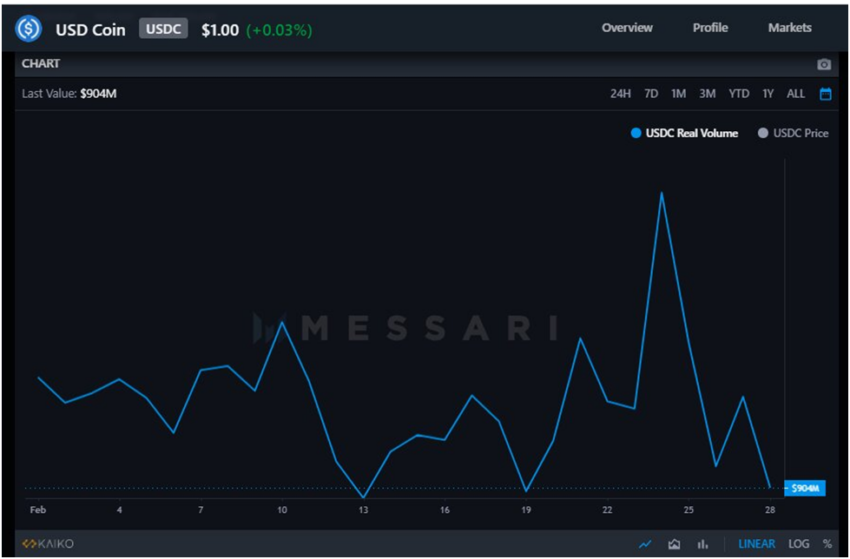850x559 pixels.
Task: Switch to bar chart view
Action: (703, 544)
